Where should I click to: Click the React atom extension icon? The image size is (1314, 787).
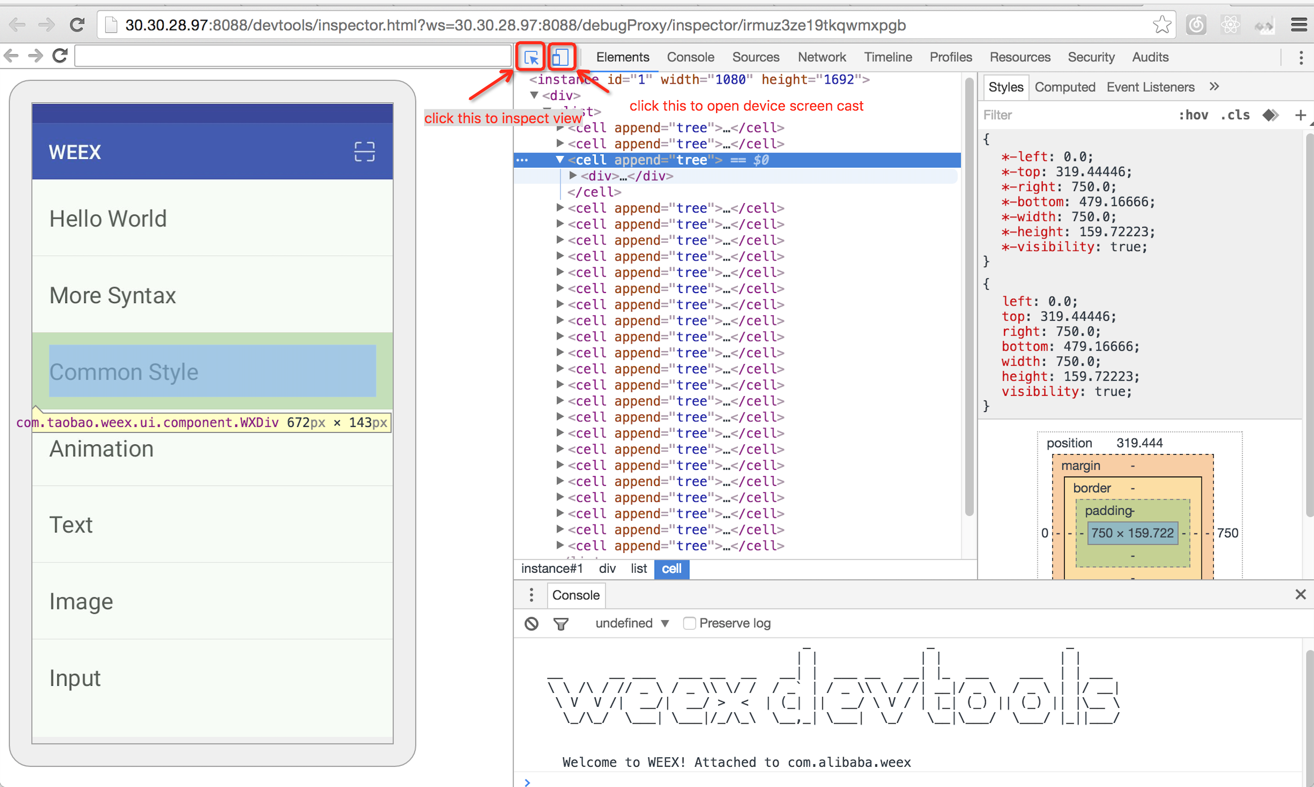[x=1230, y=25]
